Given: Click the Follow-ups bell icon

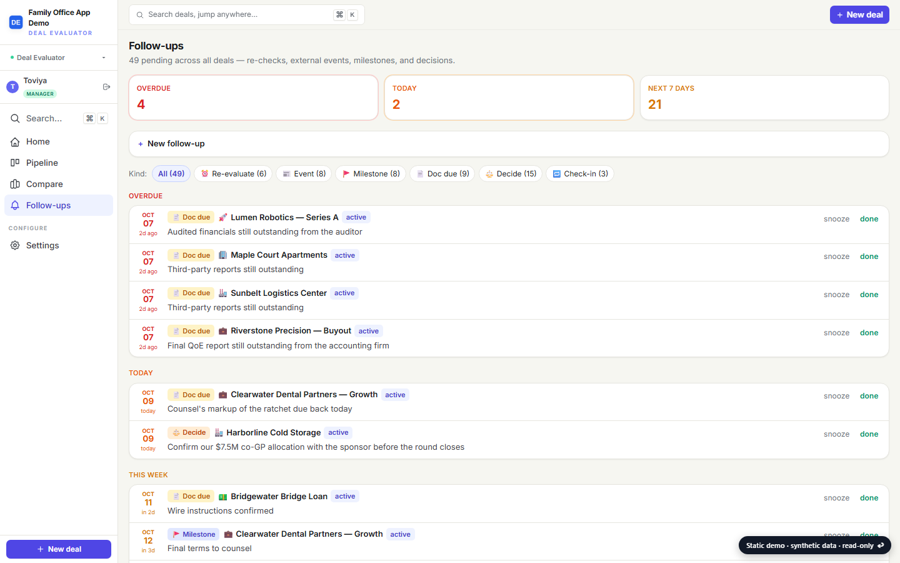Looking at the screenshot, I should 15,205.
